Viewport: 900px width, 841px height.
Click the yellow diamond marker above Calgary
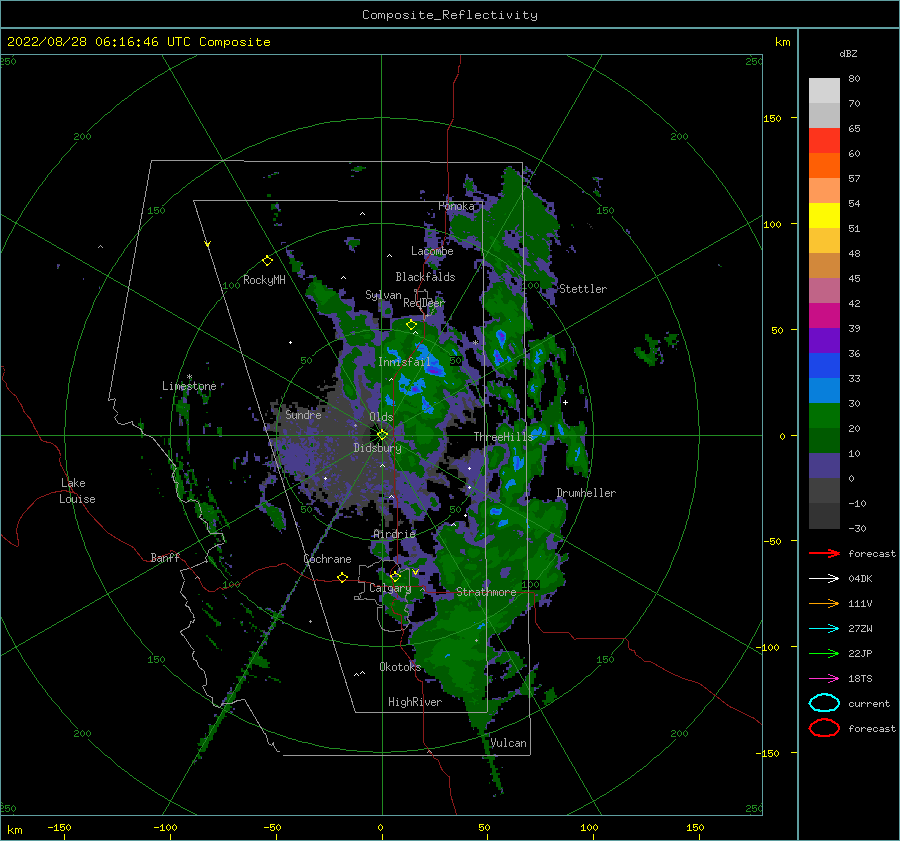click(x=395, y=576)
